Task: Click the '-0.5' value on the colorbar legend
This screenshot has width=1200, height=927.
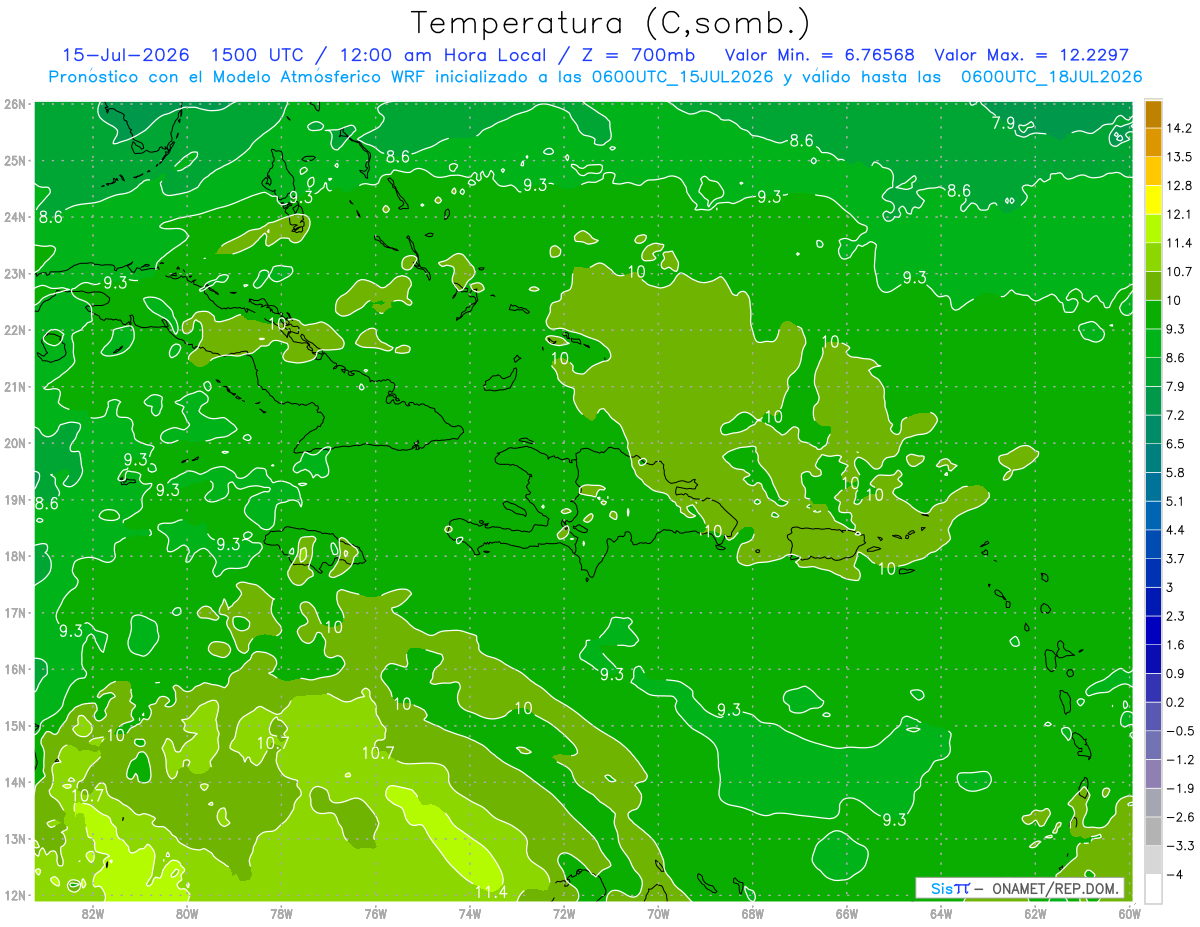Action: [1181, 730]
